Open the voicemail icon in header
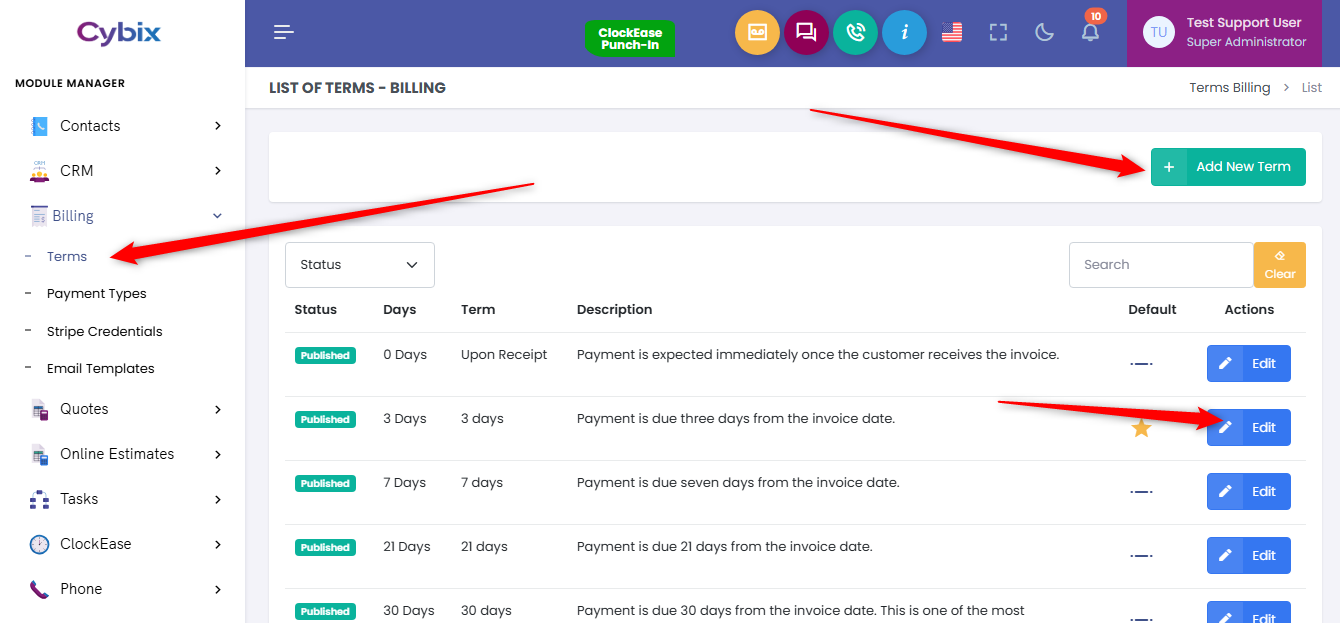The width and height of the screenshot is (1340, 623). point(757,32)
